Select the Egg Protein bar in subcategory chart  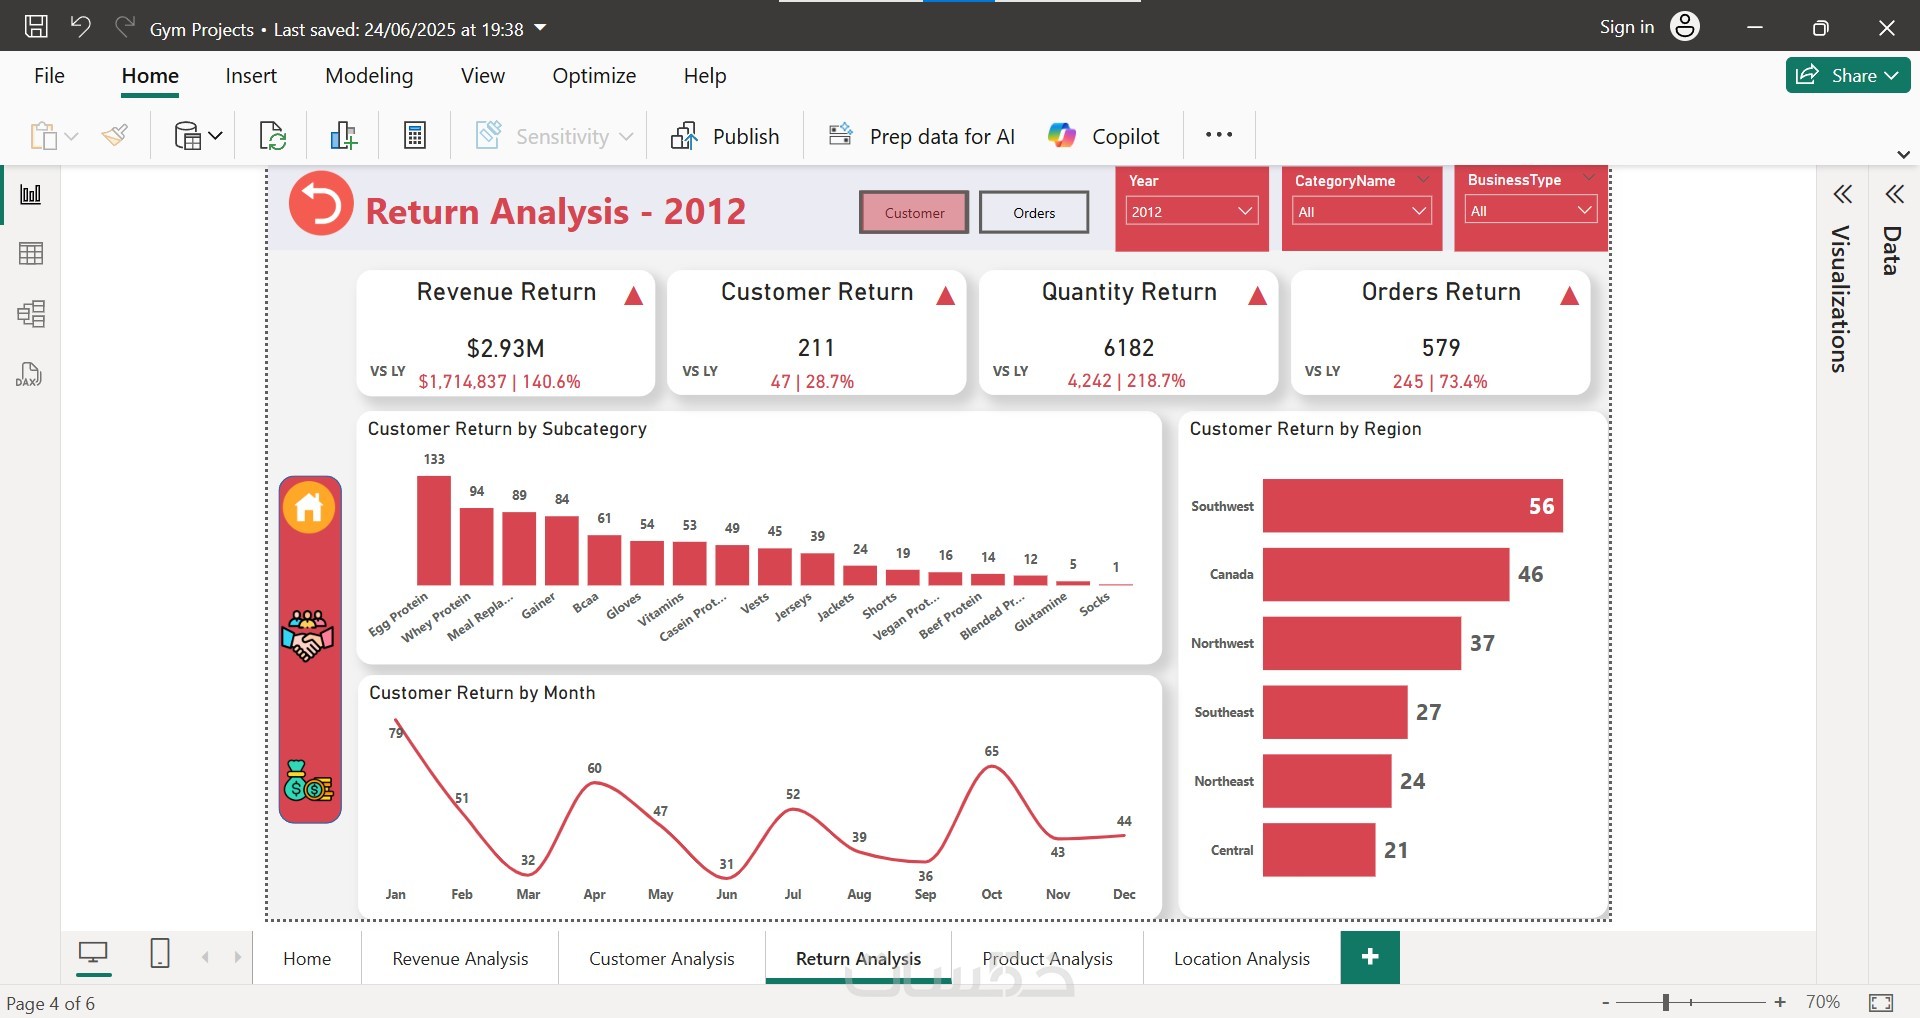pos(434,530)
